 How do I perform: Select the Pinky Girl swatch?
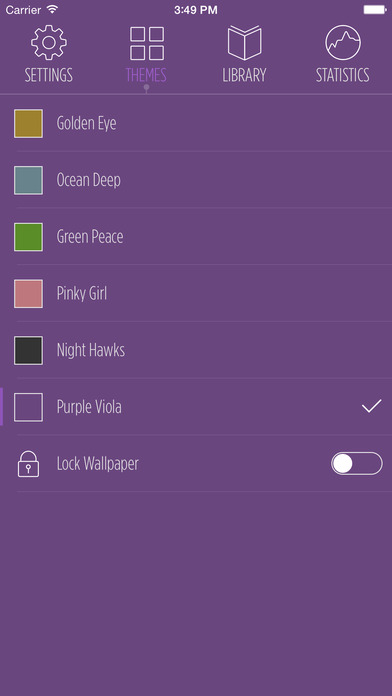pyautogui.click(x=28, y=293)
